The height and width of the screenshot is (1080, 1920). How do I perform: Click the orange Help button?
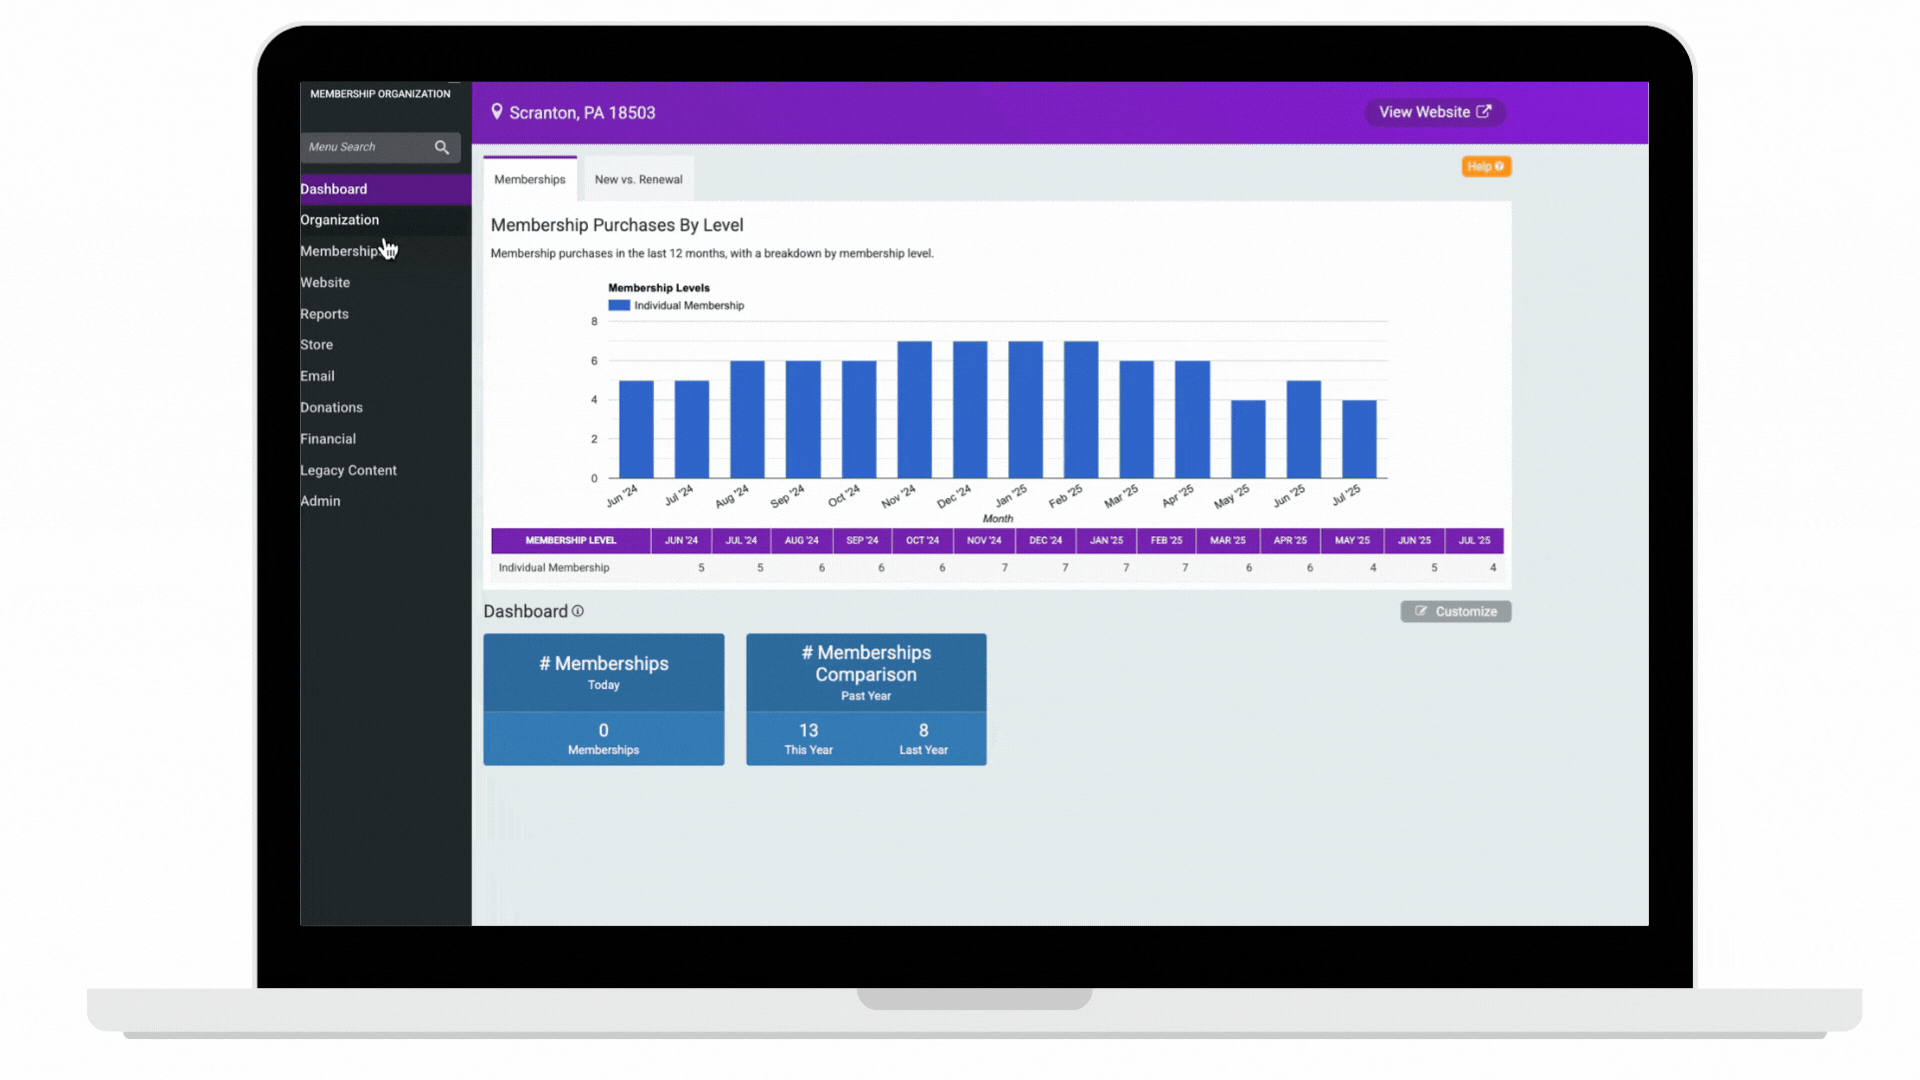point(1485,166)
